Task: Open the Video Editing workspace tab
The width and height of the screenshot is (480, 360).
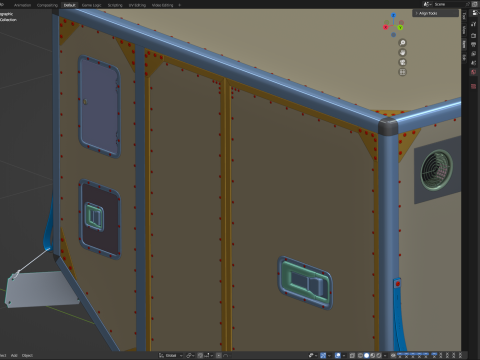Action: (x=162, y=5)
